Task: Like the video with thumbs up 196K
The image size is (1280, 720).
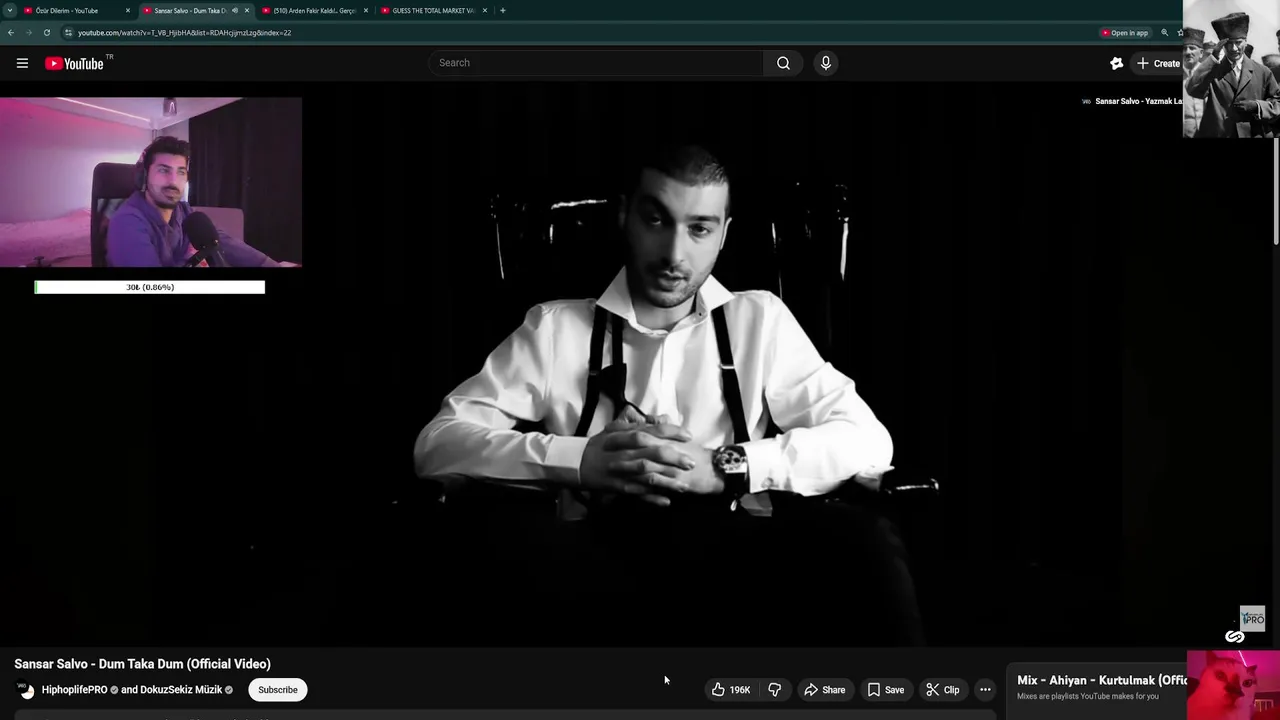Action: click(x=731, y=690)
